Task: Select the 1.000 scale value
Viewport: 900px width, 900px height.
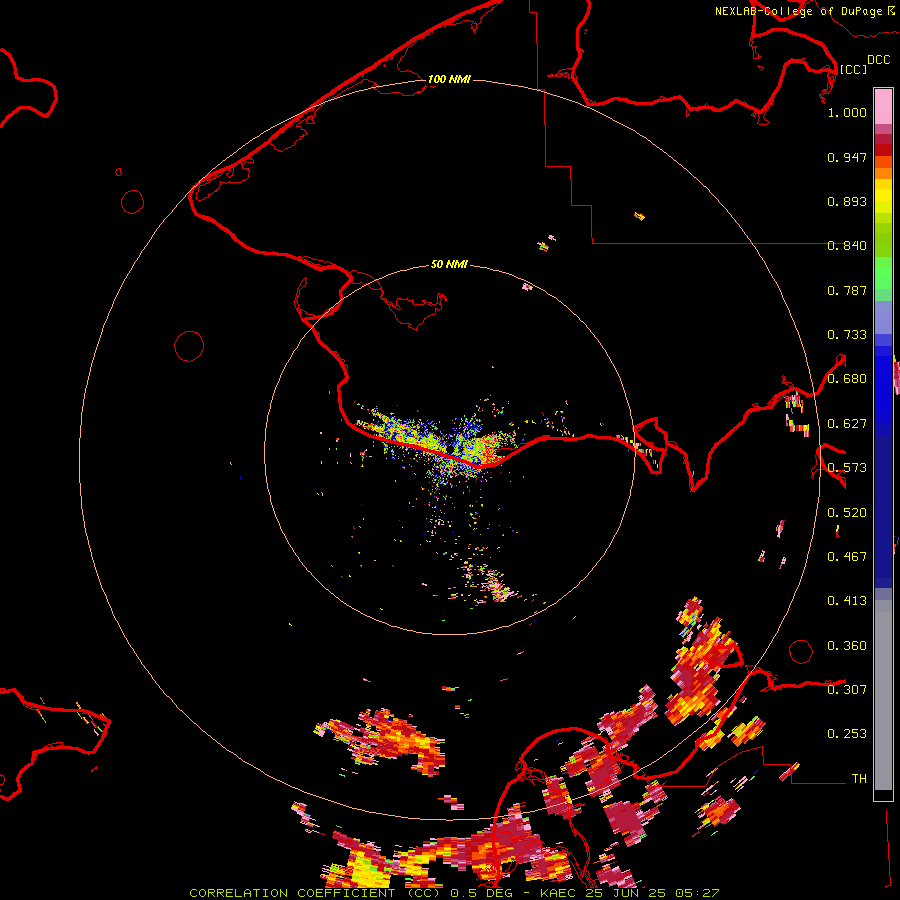Action: pyautogui.click(x=847, y=112)
